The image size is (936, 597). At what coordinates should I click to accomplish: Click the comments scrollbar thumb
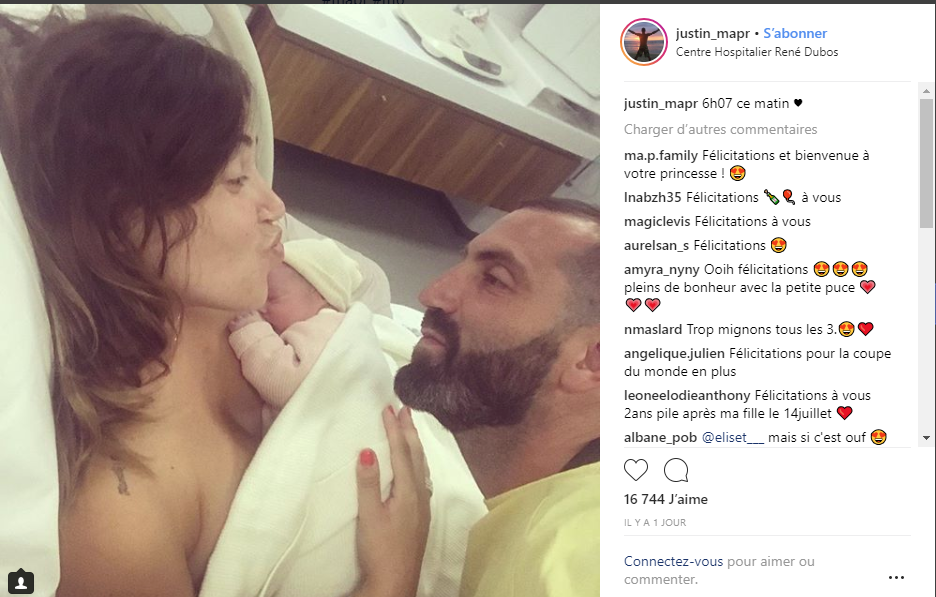tap(926, 163)
